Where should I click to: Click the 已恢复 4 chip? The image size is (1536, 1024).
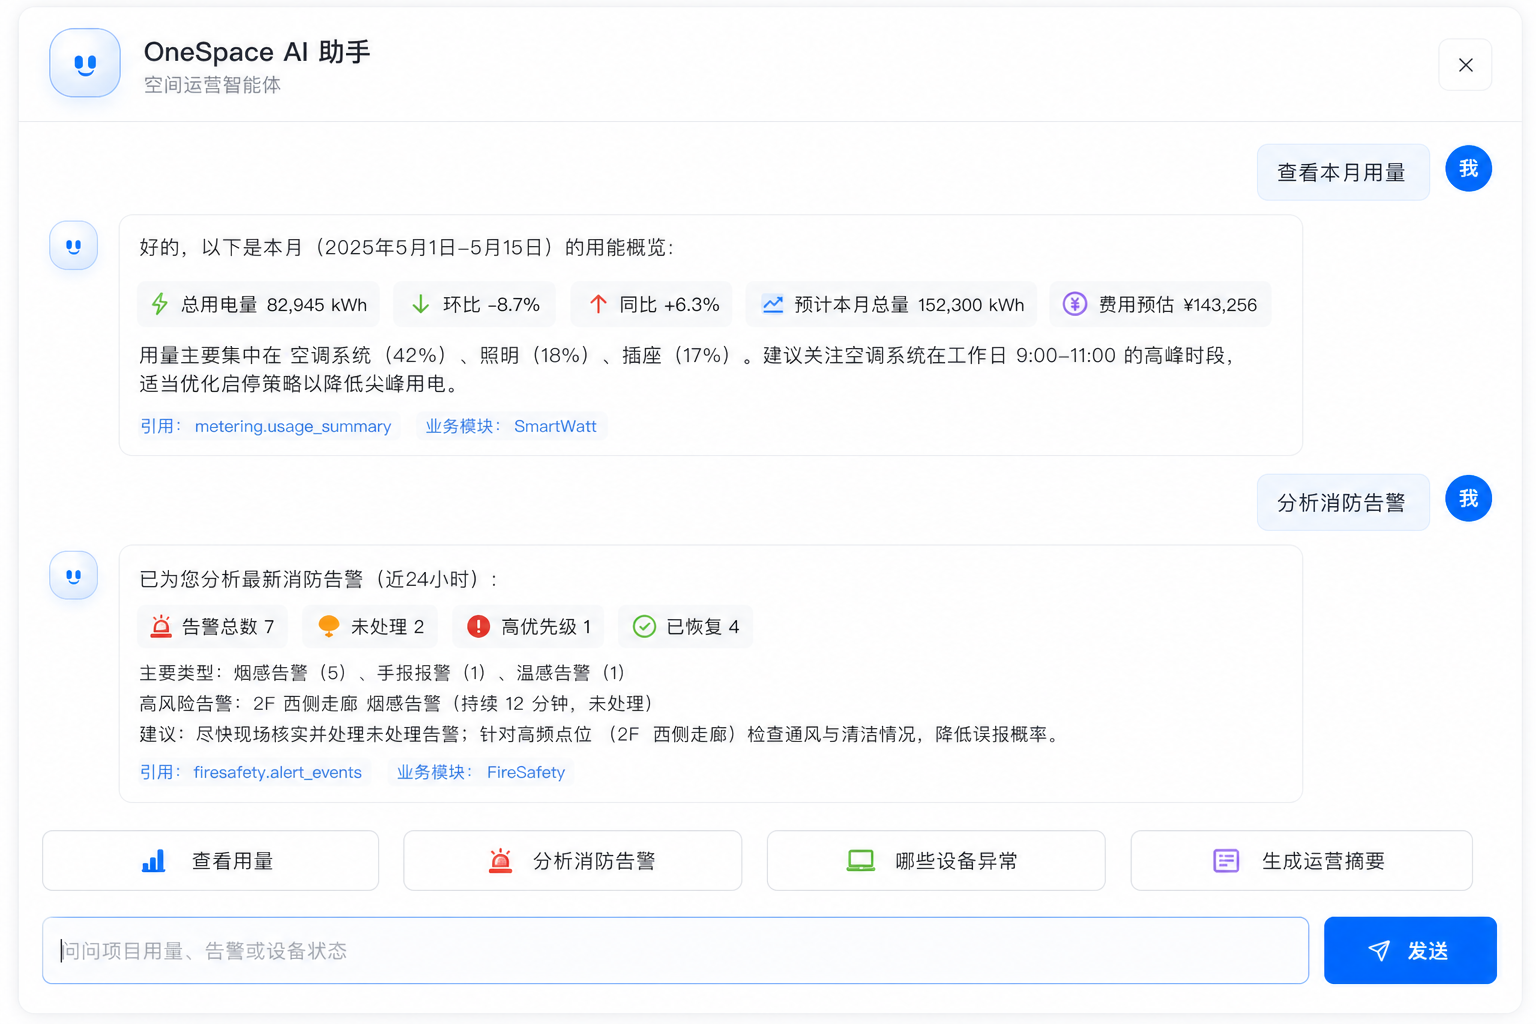coord(685,627)
